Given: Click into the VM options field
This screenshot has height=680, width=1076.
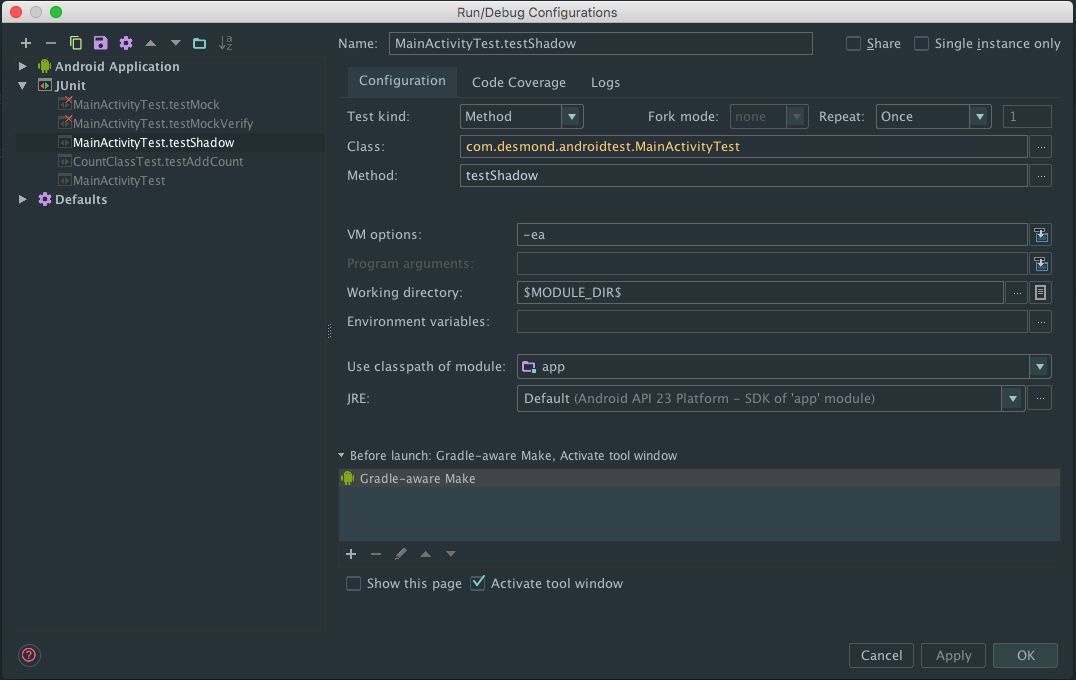Looking at the screenshot, I should pyautogui.click(x=771, y=235).
